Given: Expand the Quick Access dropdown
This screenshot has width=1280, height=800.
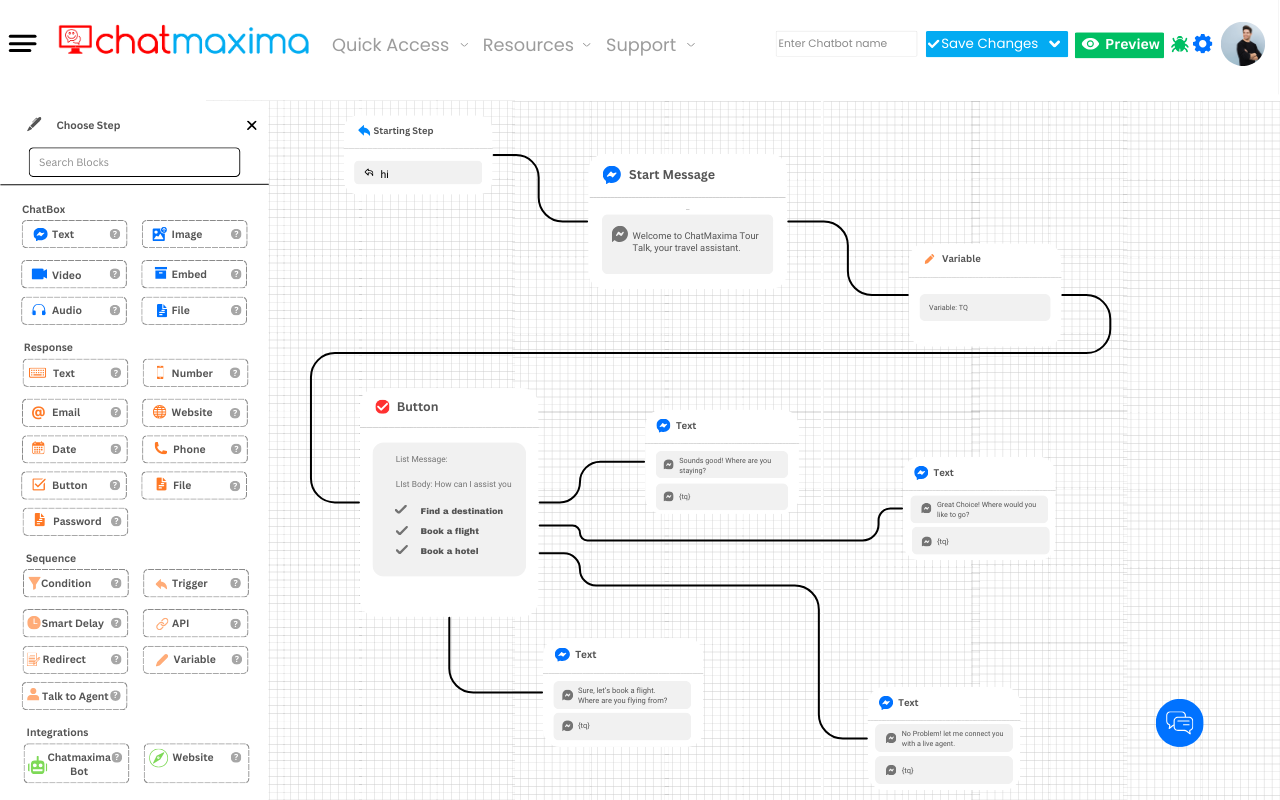Looking at the screenshot, I should [399, 45].
